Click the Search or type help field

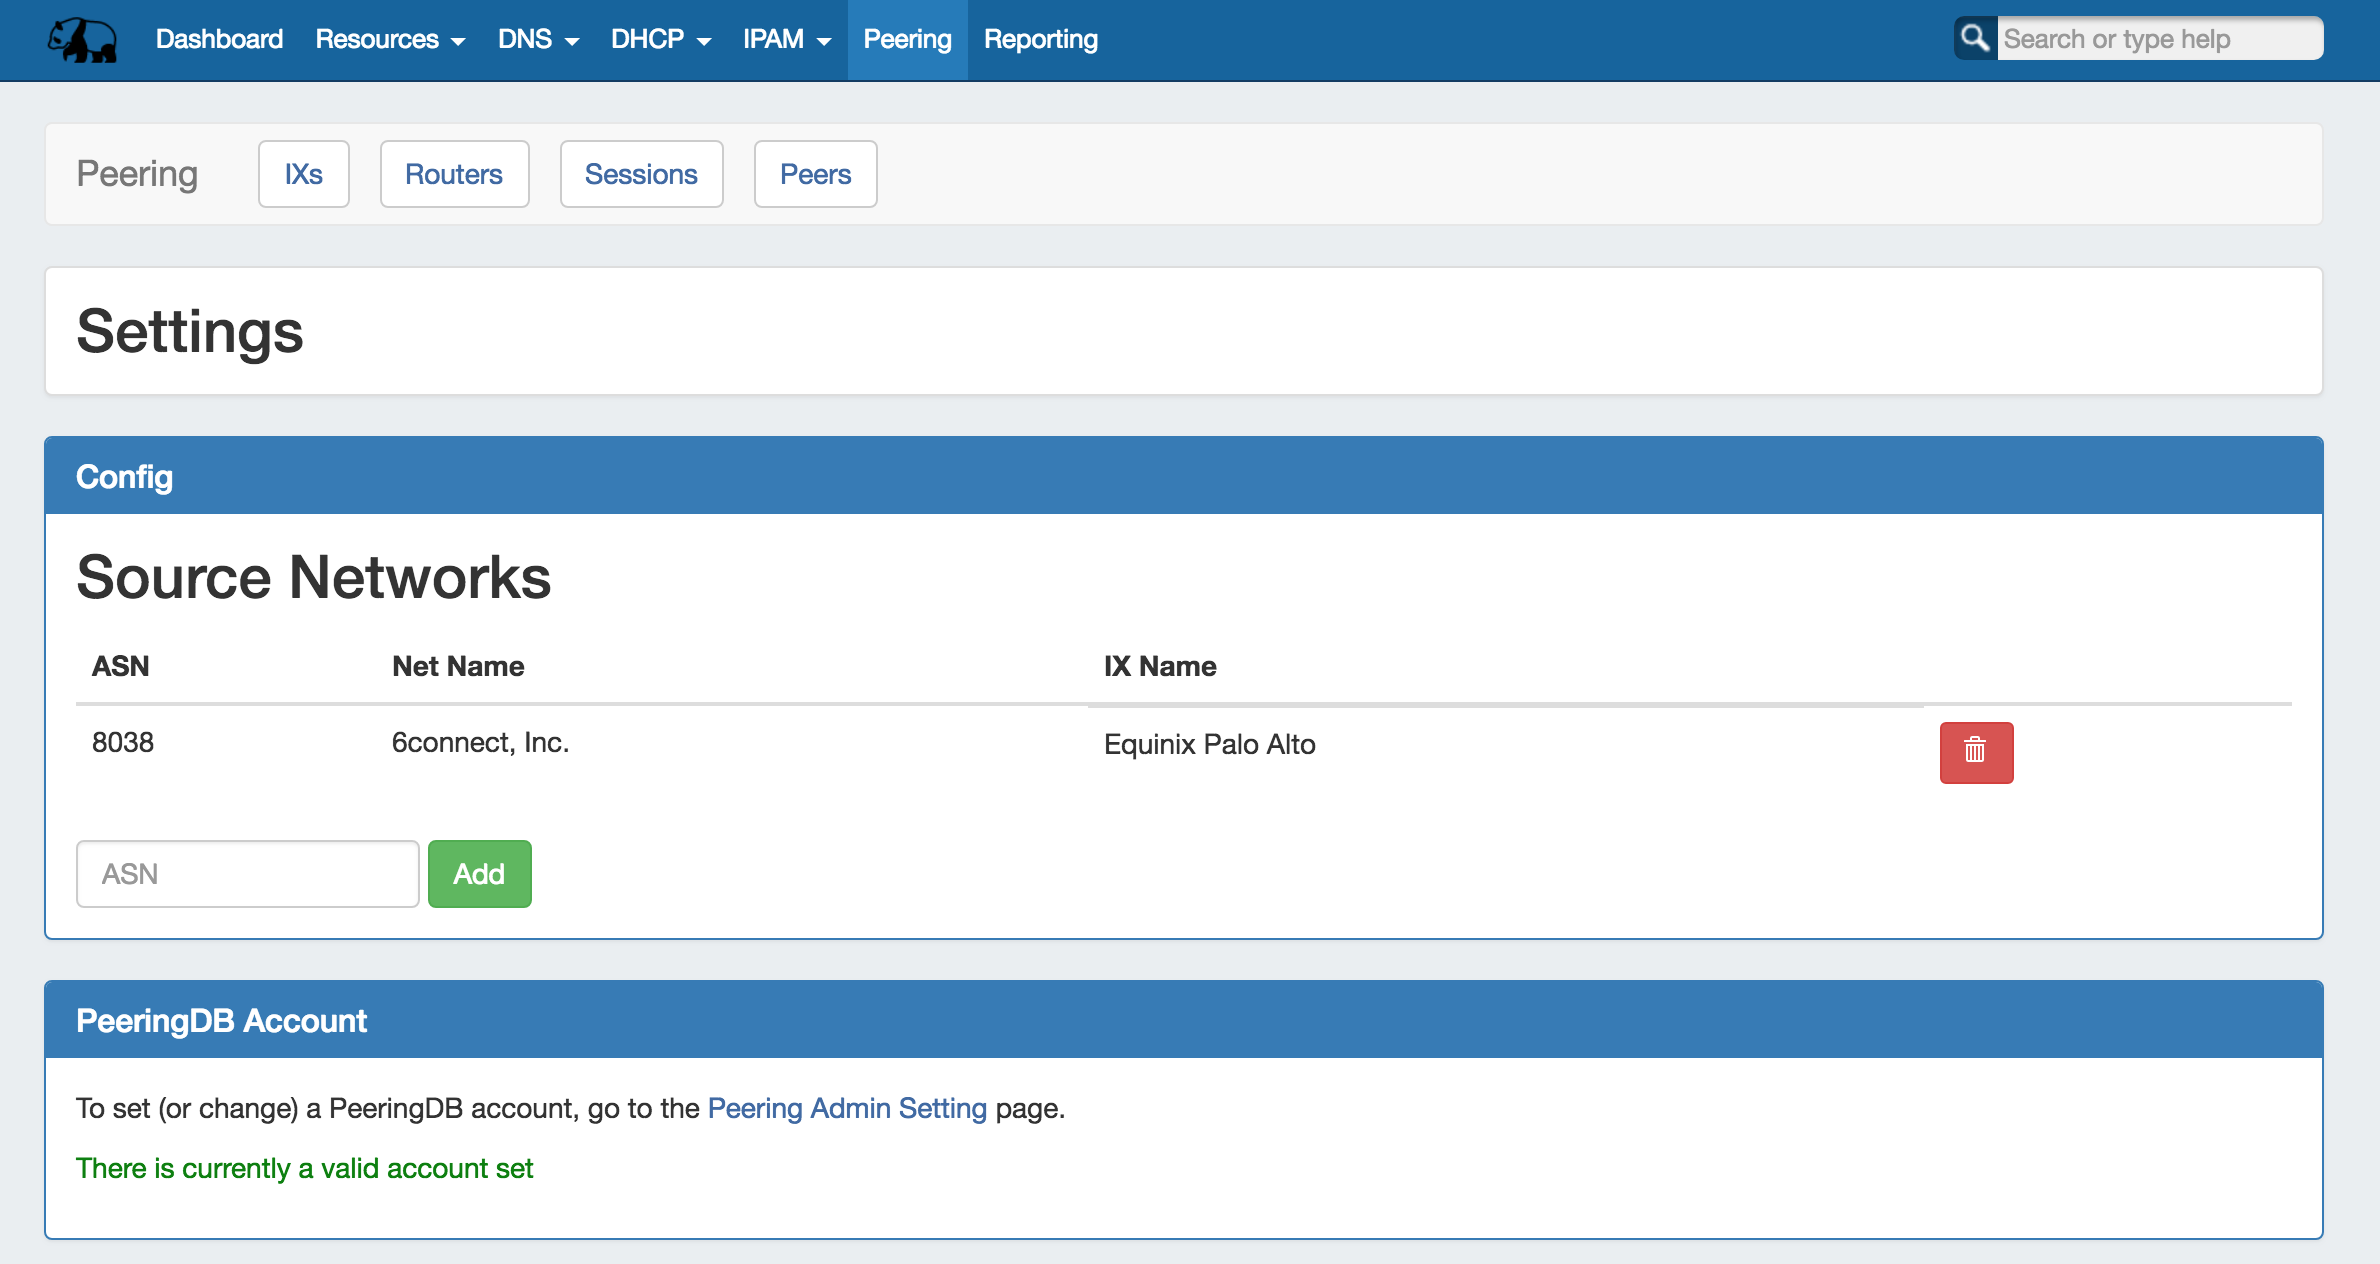click(2158, 39)
